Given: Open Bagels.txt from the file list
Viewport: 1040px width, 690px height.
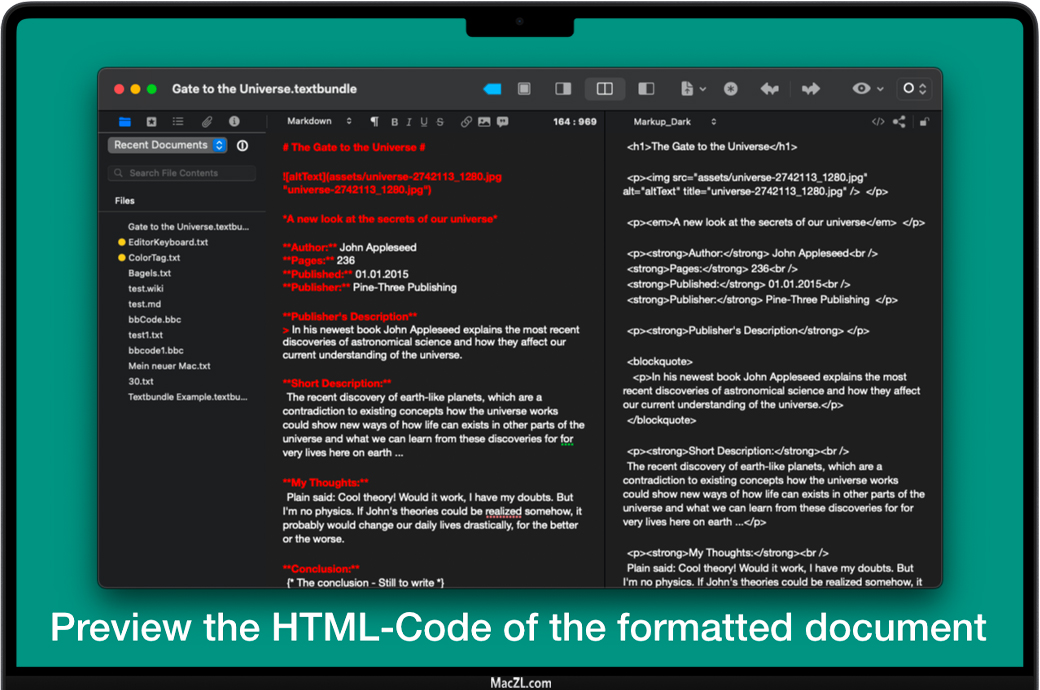Looking at the screenshot, I should point(149,273).
